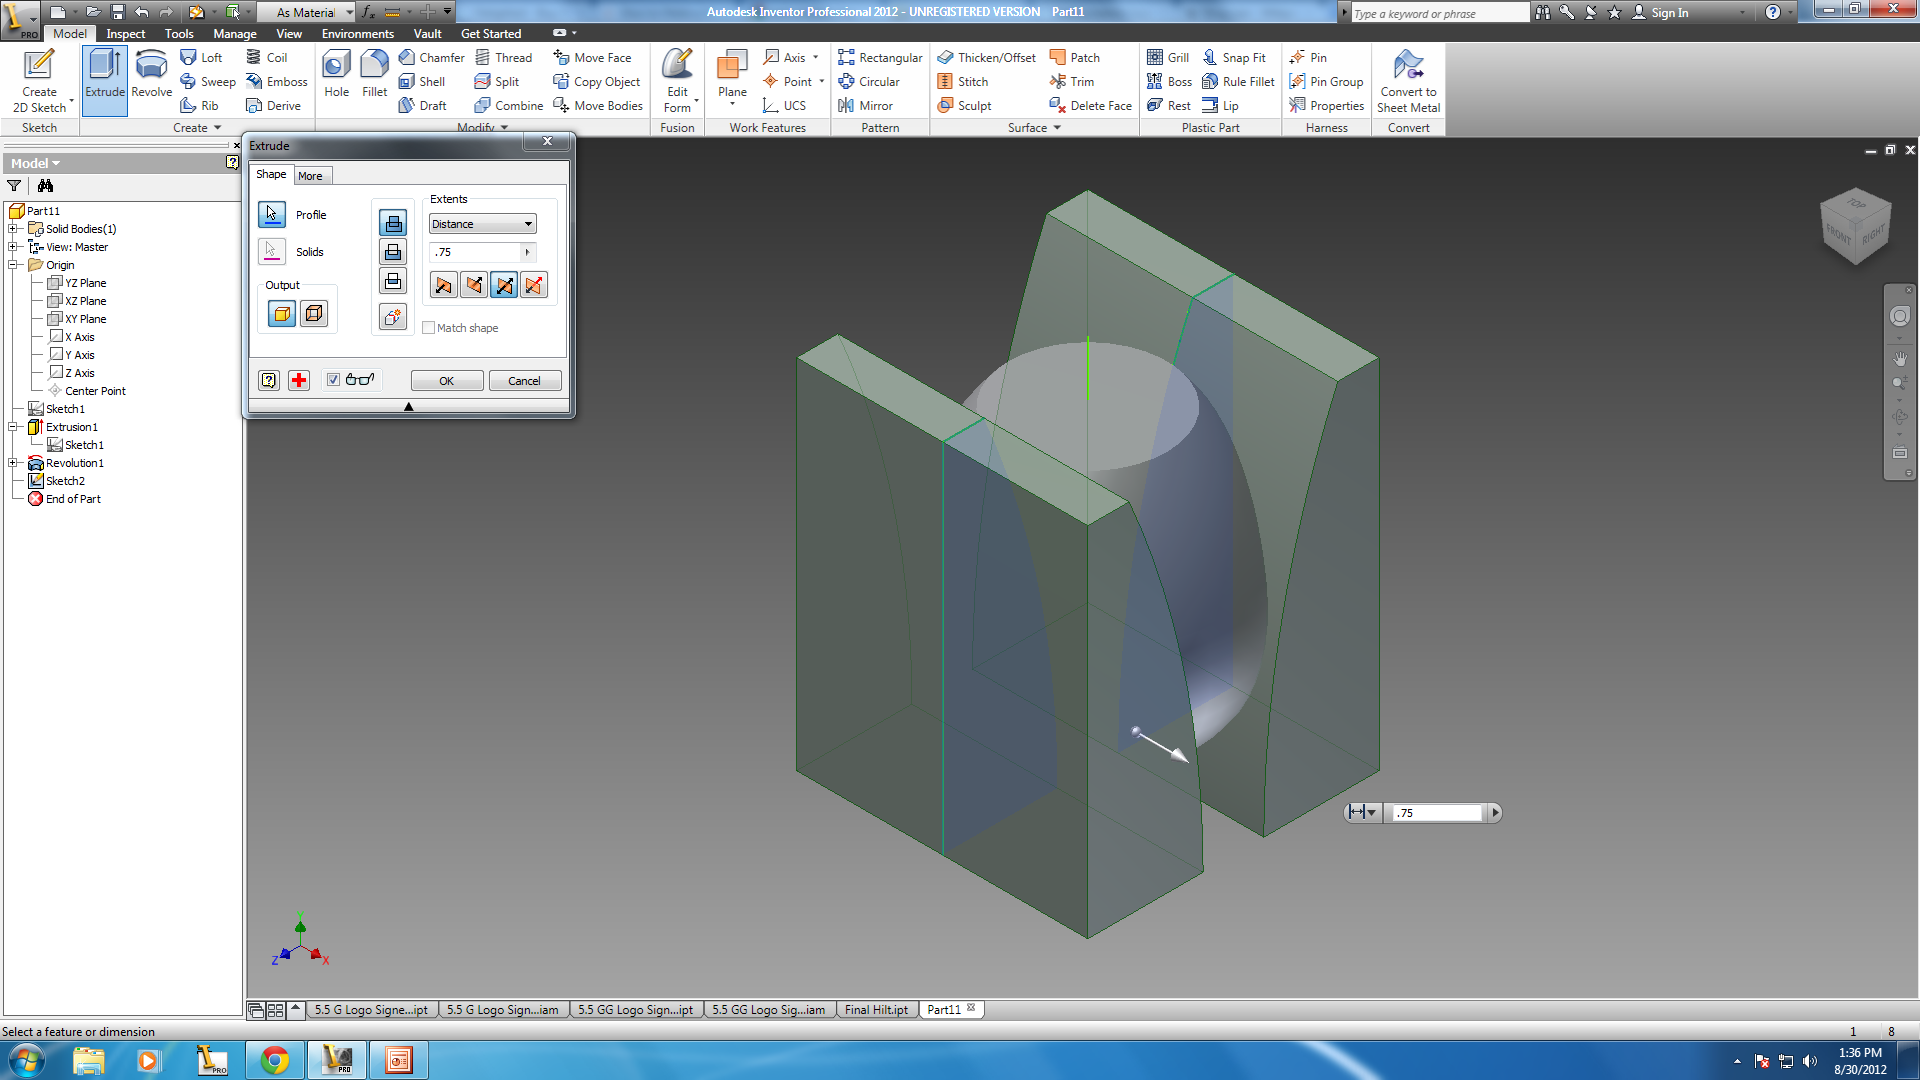Set extrude Direction 1
Screen dimensions: 1920x1080
[443, 286]
